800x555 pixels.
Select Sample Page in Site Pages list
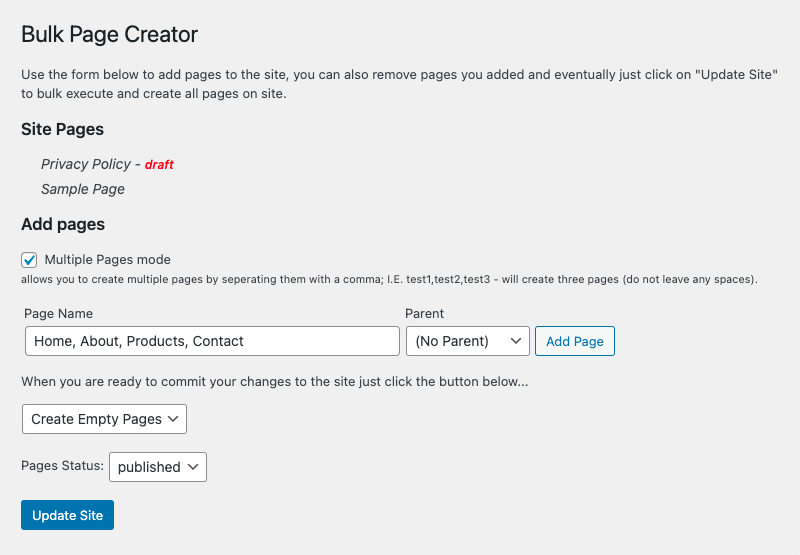(x=83, y=189)
